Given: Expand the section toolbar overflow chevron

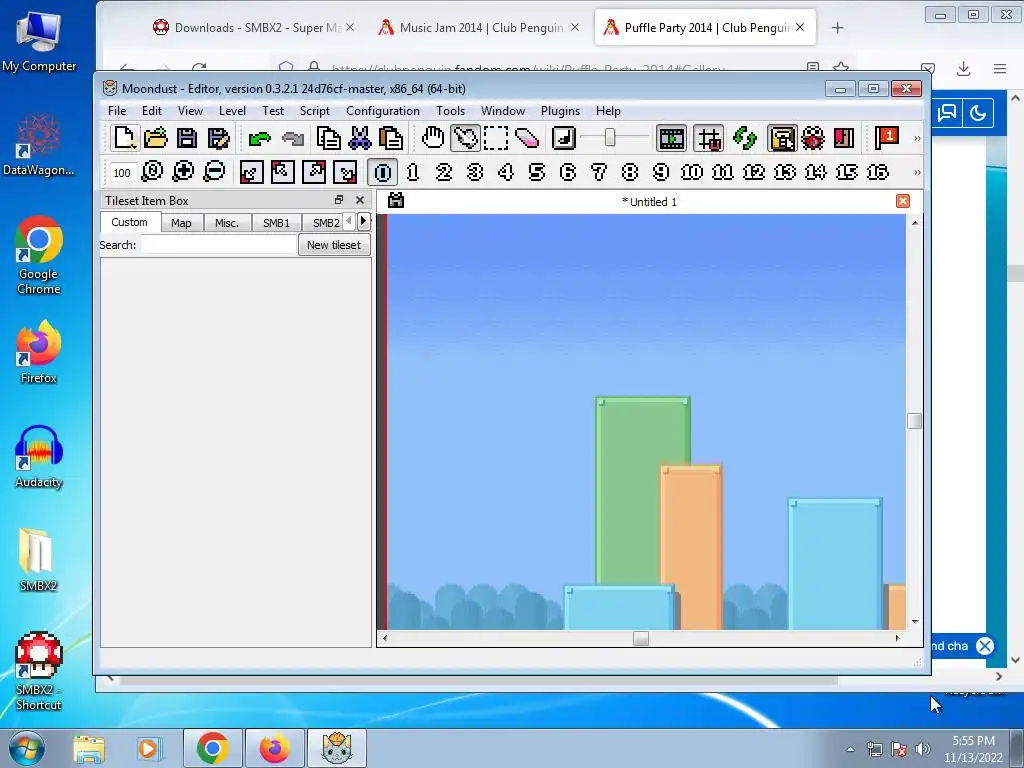Looking at the screenshot, I should pos(917,172).
